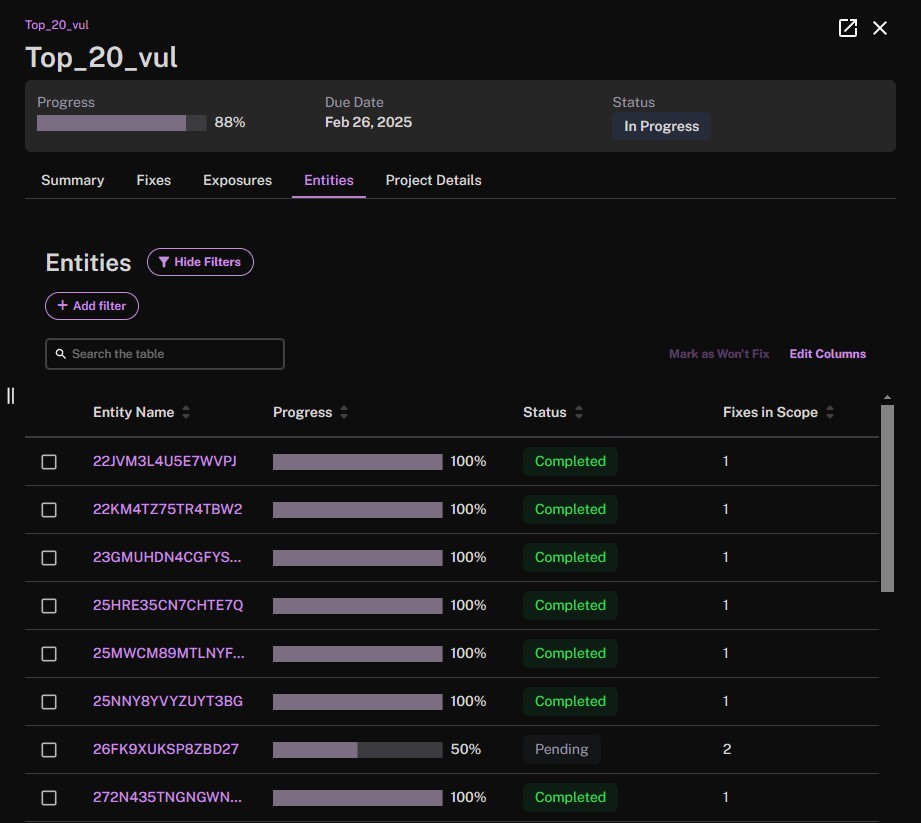Click the 50% progress bar for 26FK9XUKSP8ZBD27

[358, 750]
